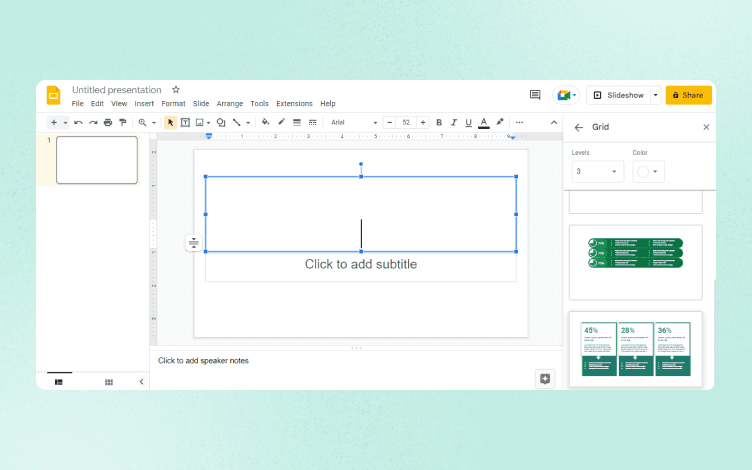The width and height of the screenshot is (752, 470).
Task: Choose the select cursor tool
Action: tap(170, 123)
